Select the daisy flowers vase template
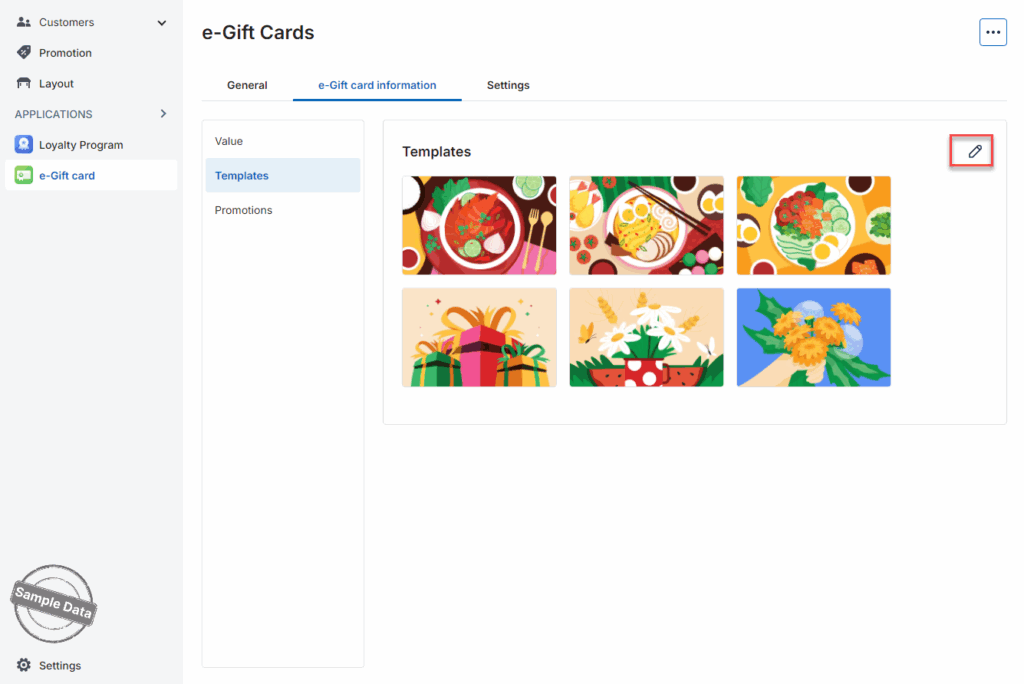The height and width of the screenshot is (684, 1024). click(647, 337)
